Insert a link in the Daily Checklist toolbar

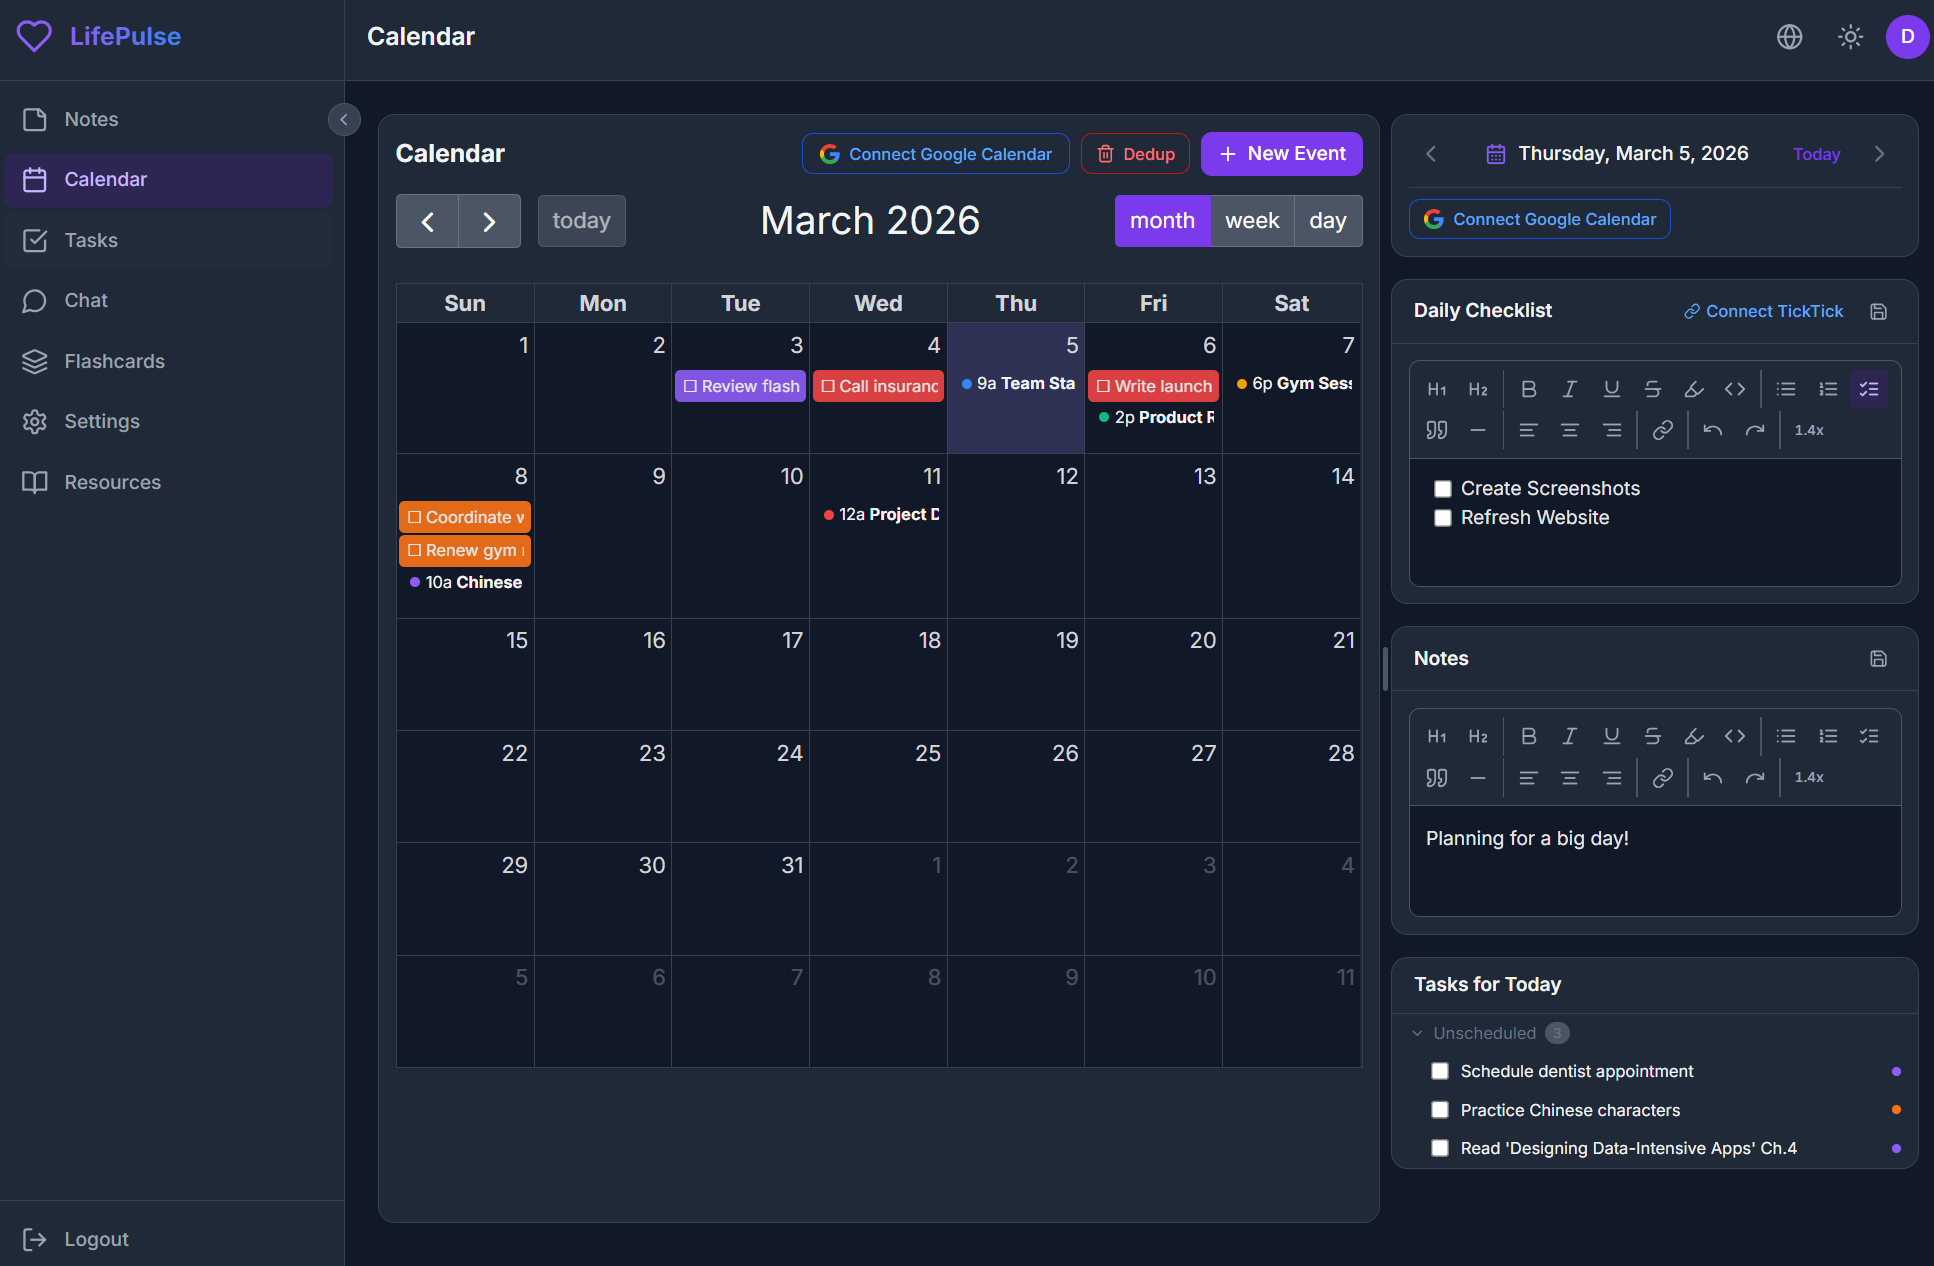click(1663, 430)
